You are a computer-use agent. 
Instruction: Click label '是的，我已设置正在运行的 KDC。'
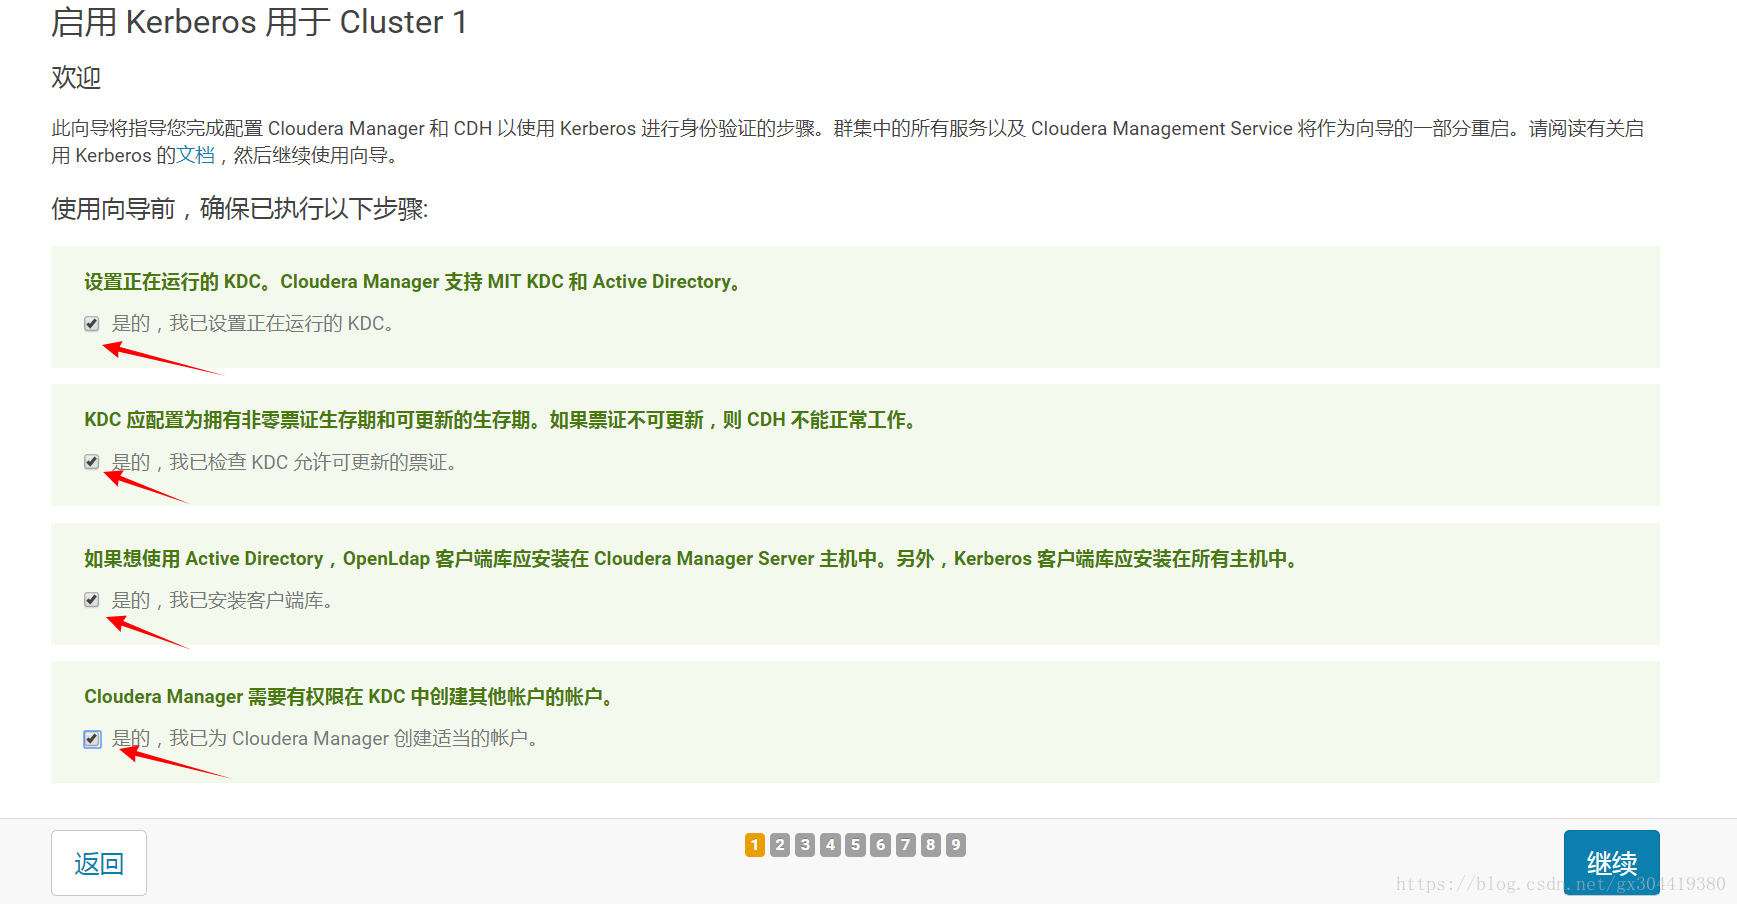coord(253,324)
